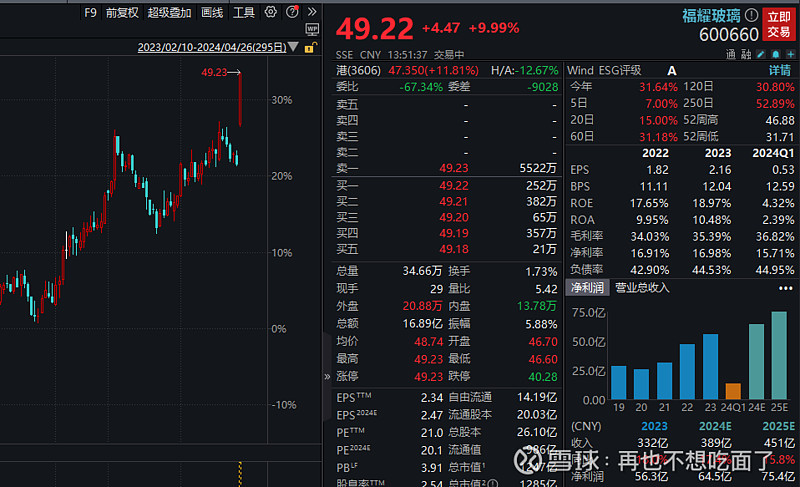The height and width of the screenshot is (487, 800).
Task: Click the 2023/02/10-2024/04/26 date range link
Action: (212, 47)
